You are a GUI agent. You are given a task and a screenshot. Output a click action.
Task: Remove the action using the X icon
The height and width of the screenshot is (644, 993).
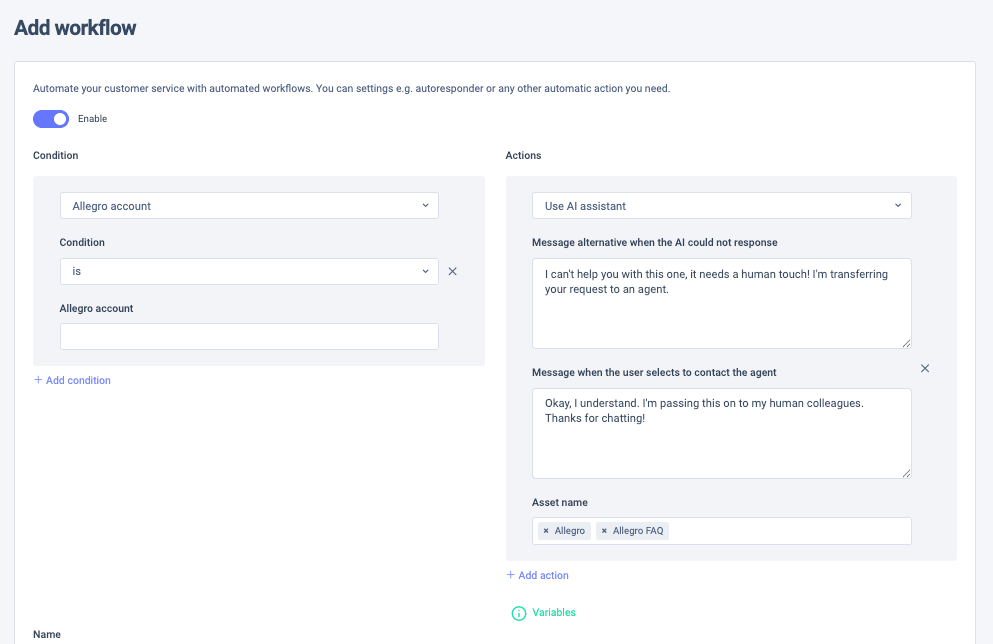tap(925, 369)
